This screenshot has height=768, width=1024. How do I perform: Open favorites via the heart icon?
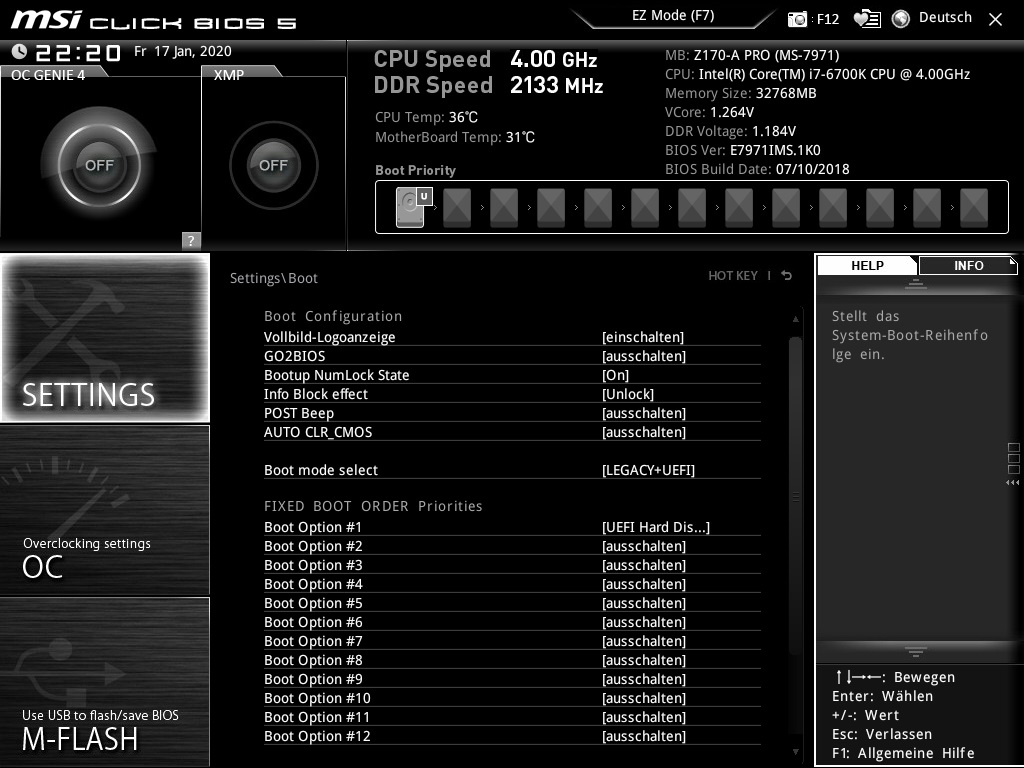click(x=867, y=19)
